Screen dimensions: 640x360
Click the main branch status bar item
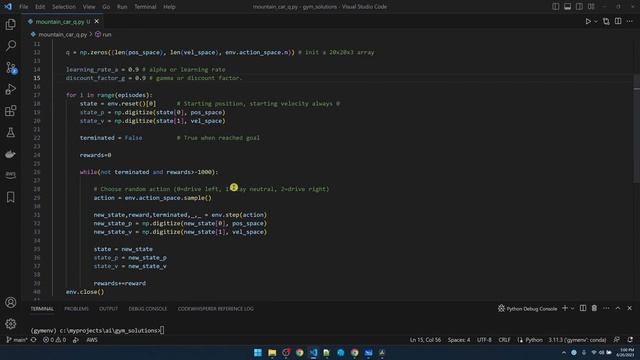point(16,340)
